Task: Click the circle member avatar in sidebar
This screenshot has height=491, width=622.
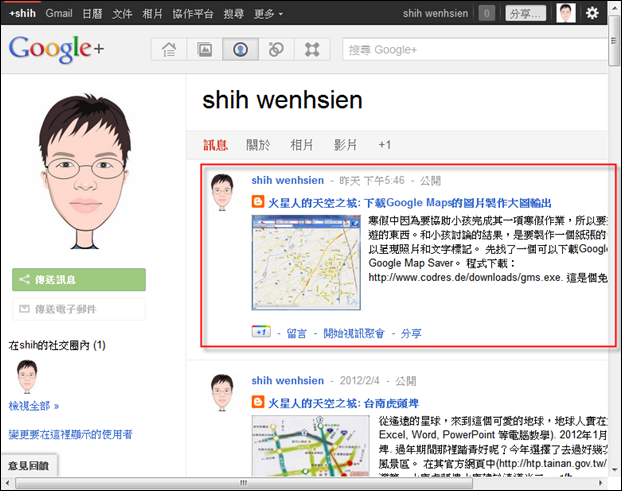Action: click(27, 376)
